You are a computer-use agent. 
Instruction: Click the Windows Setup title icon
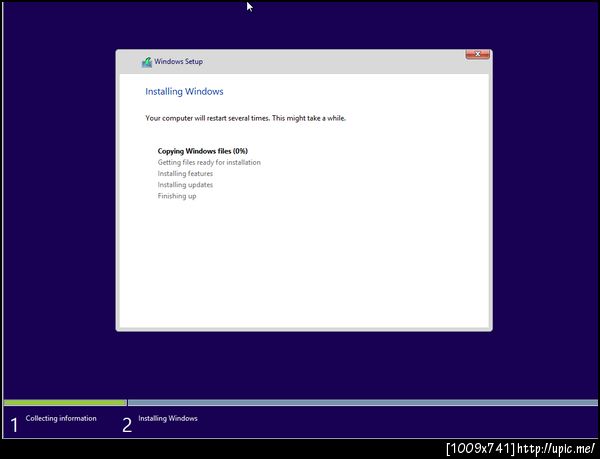point(147,62)
